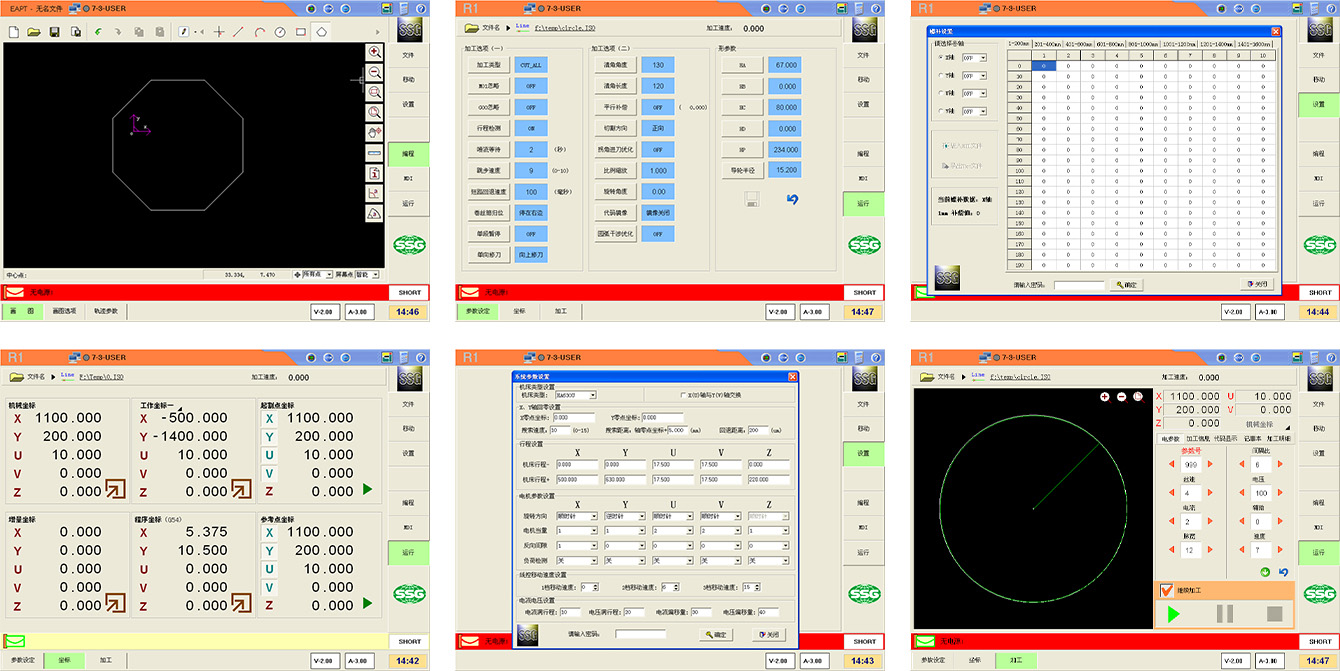Switch to 记事本 tab in circle run window
Image resolution: width=1340 pixels, height=671 pixels.
(x=1252, y=438)
